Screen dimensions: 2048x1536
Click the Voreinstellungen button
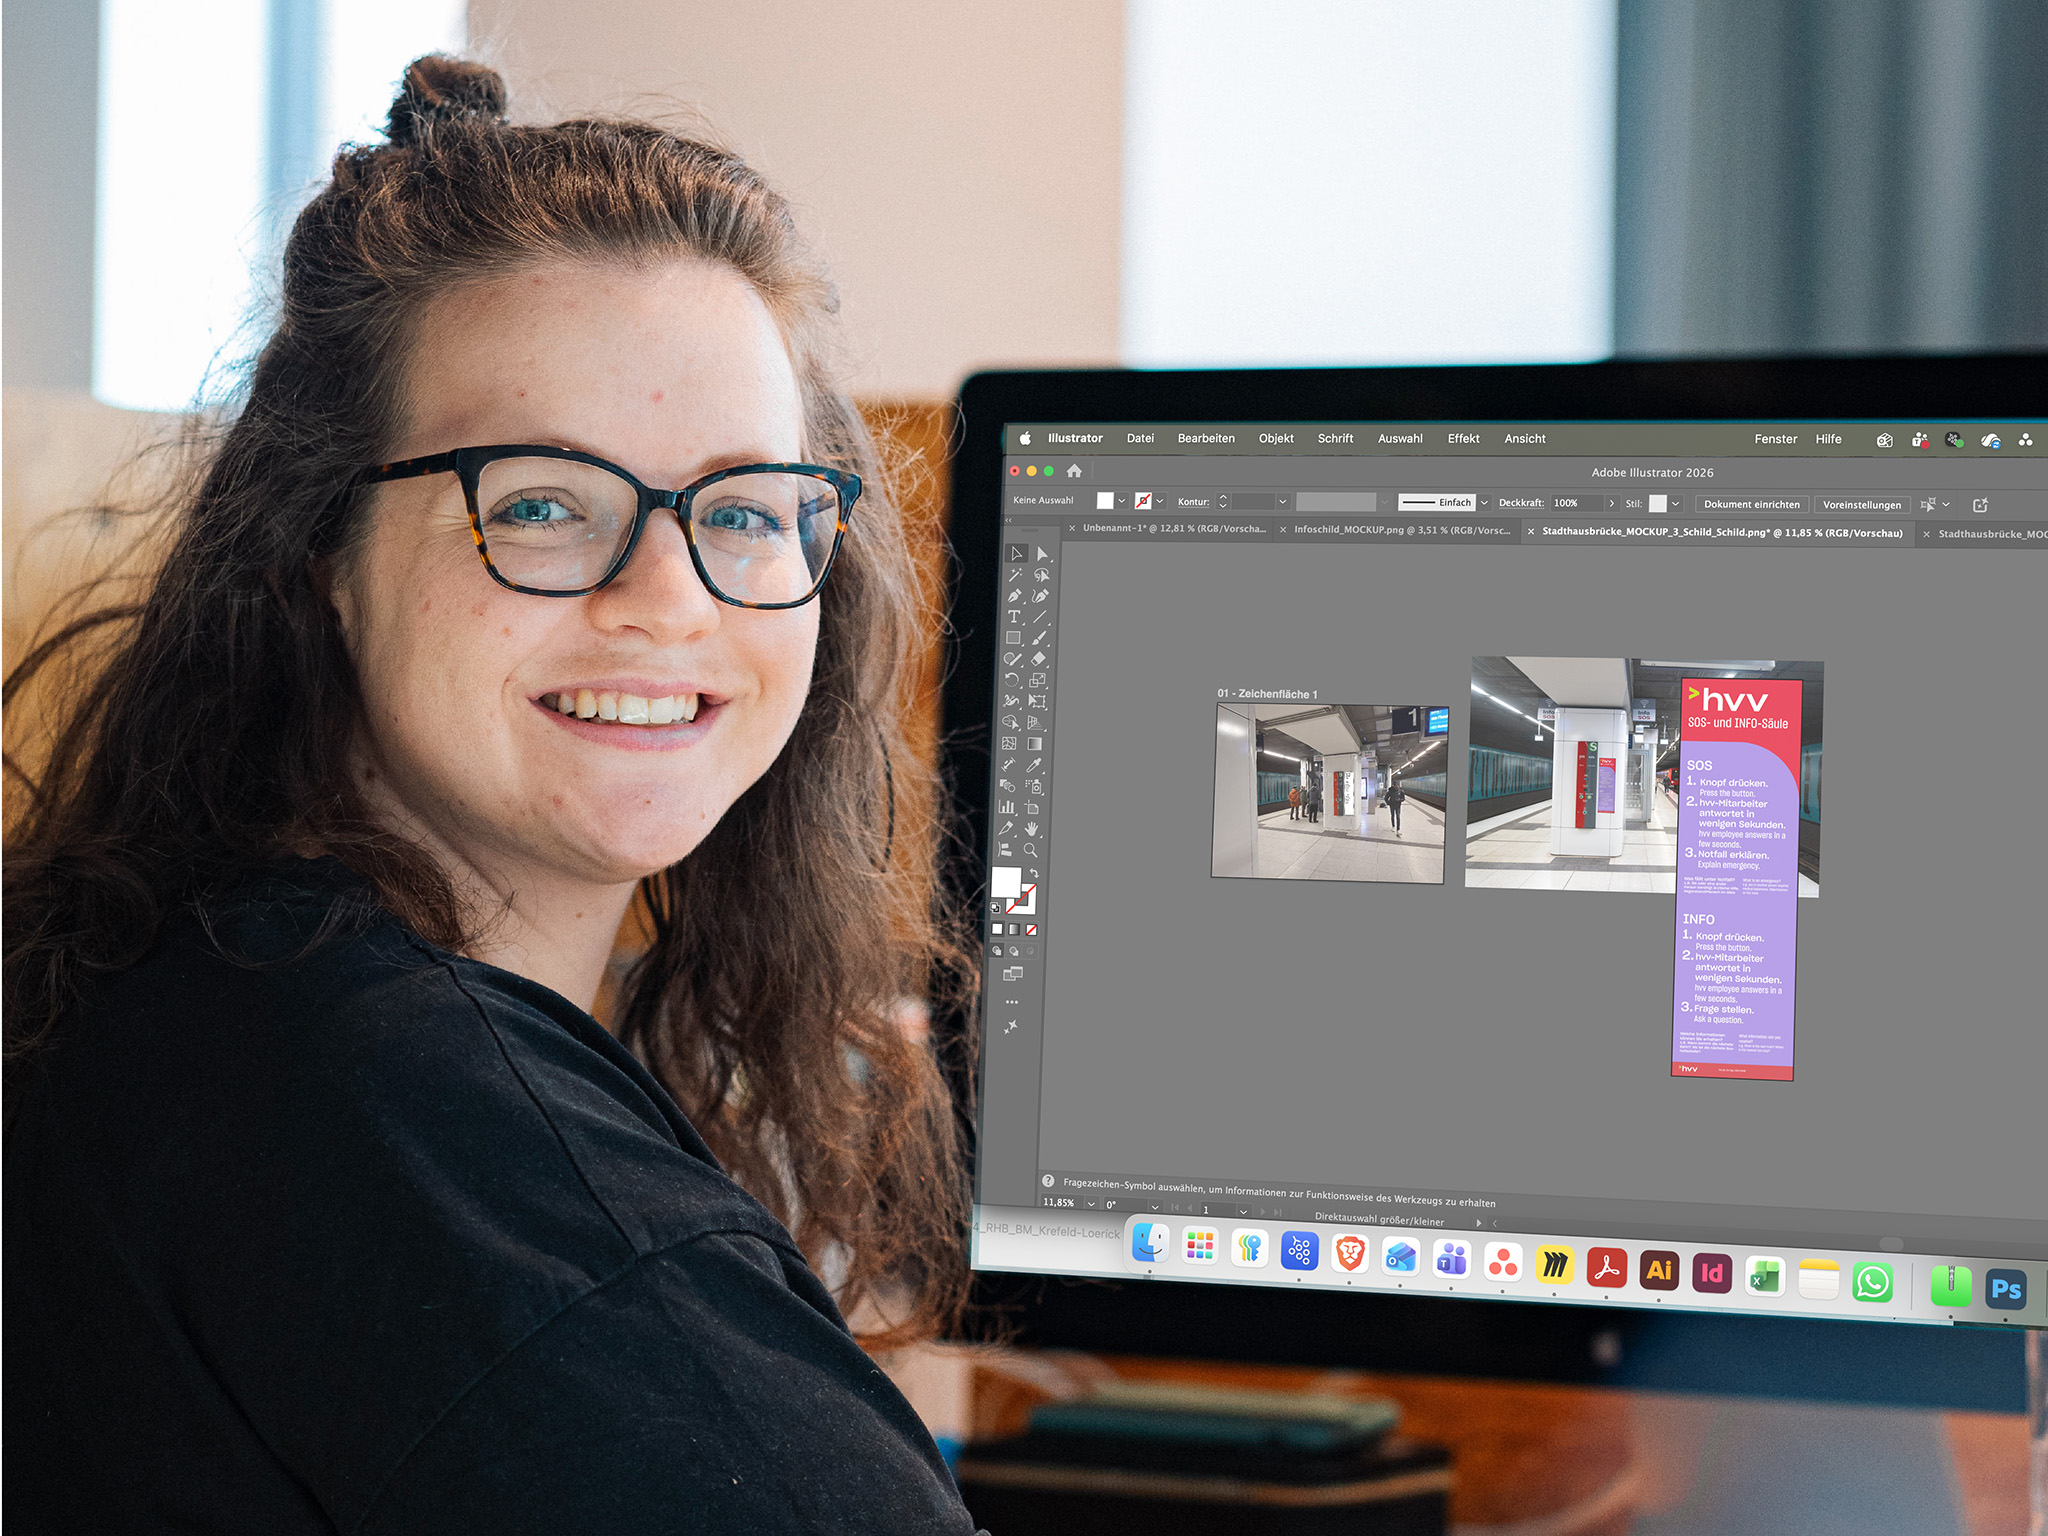click(1861, 505)
